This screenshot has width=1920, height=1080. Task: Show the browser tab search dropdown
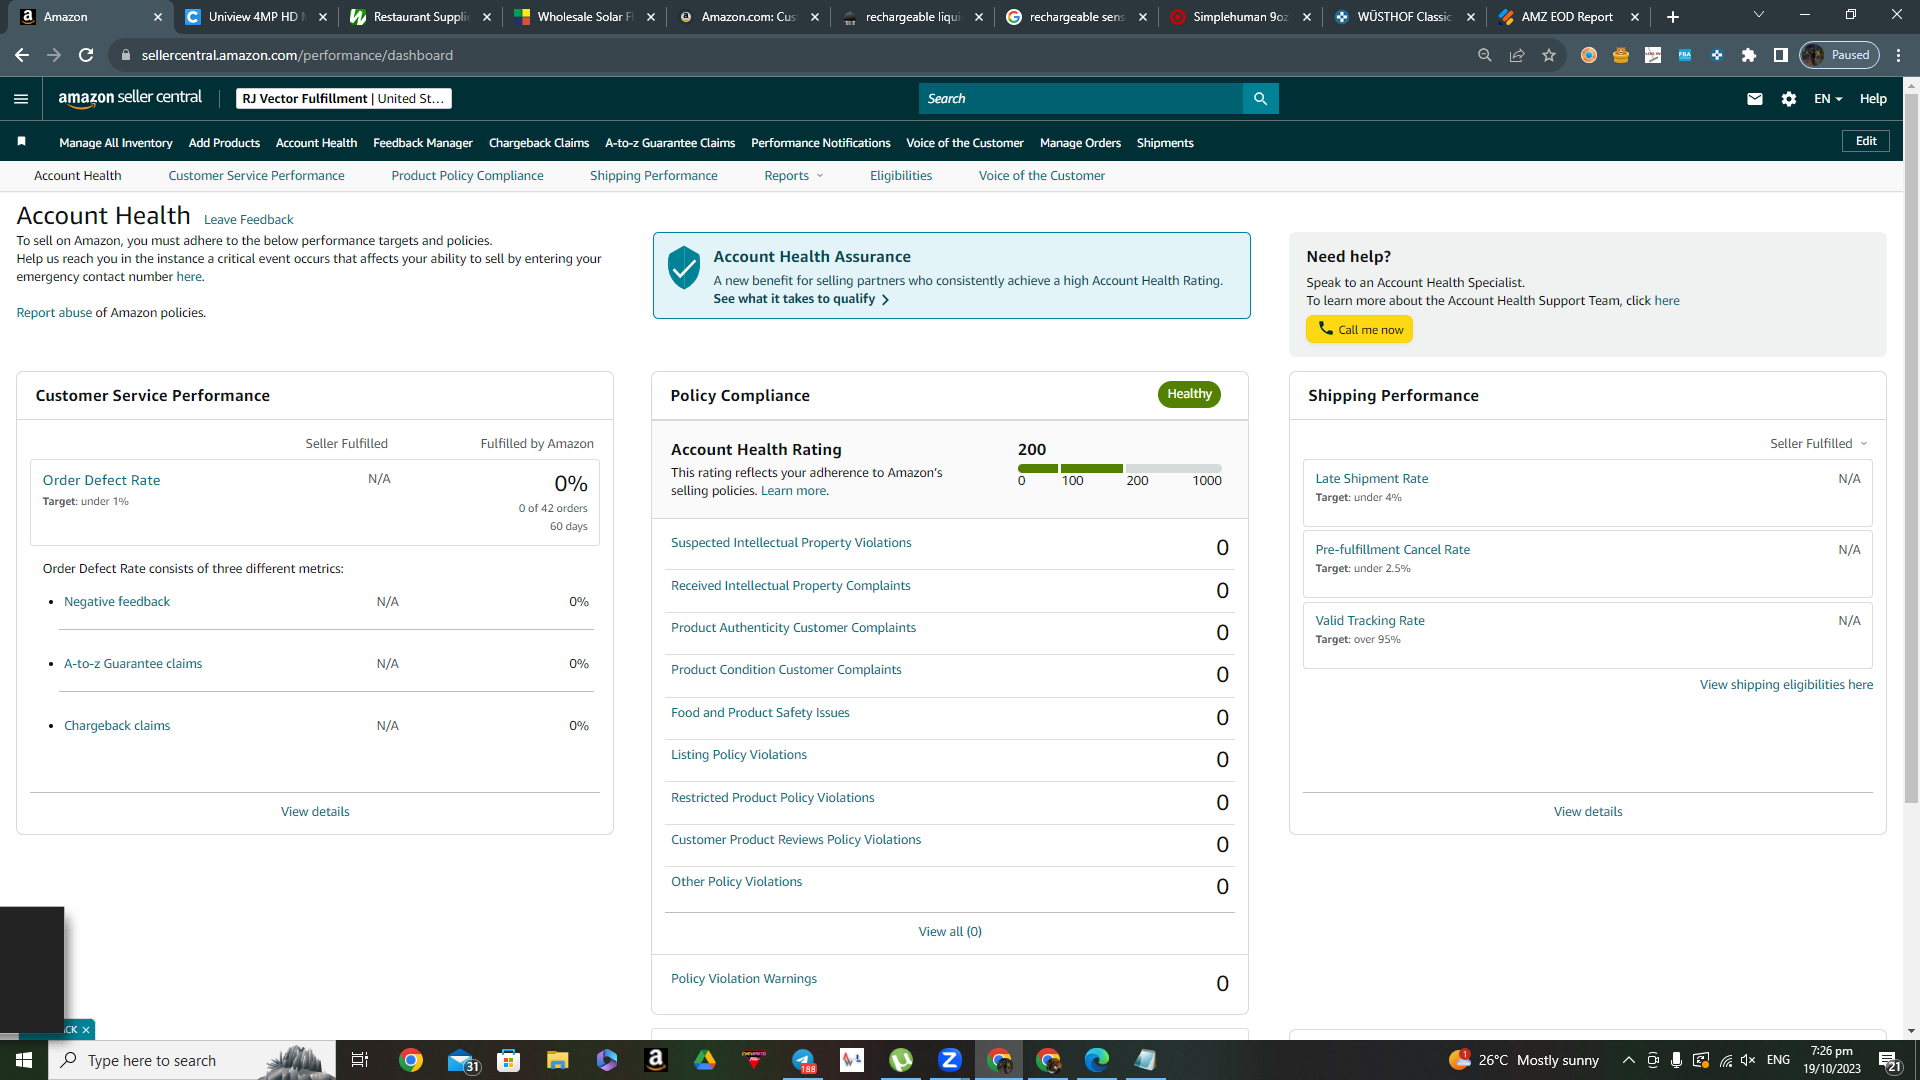tap(1759, 16)
